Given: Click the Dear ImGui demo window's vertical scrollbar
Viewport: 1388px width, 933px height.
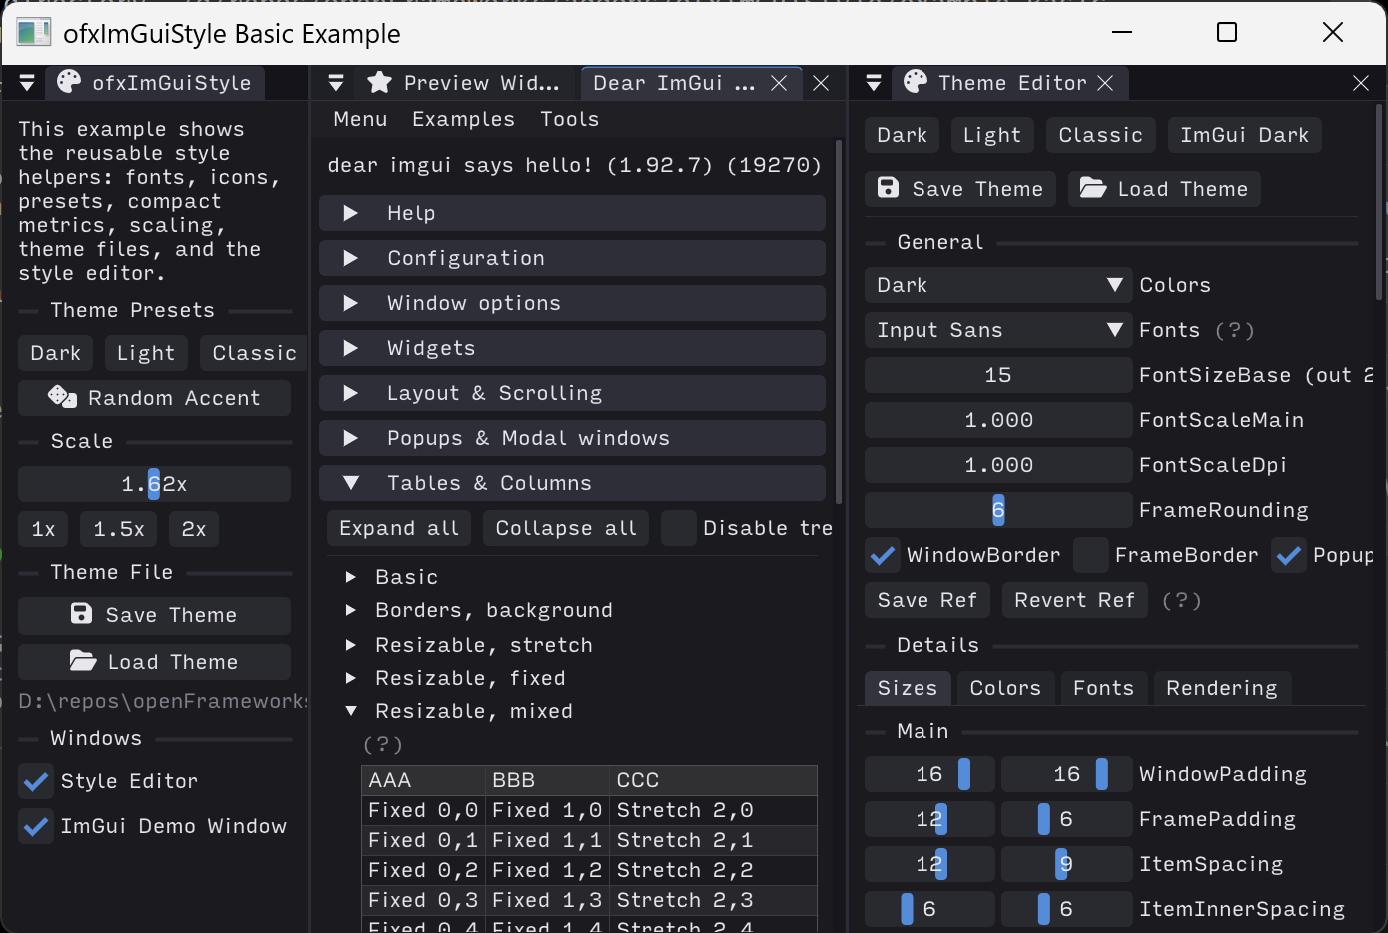Looking at the screenshot, I should [839, 323].
